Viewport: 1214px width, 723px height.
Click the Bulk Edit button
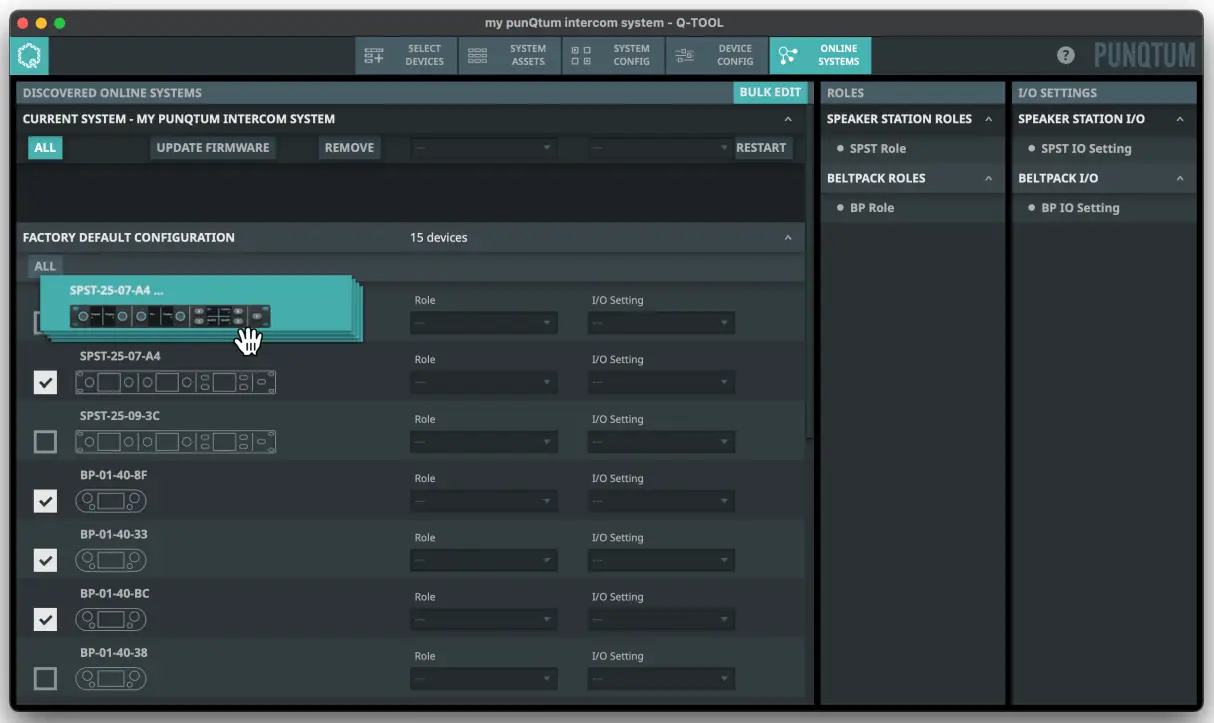pyautogui.click(x=770, y=92)
